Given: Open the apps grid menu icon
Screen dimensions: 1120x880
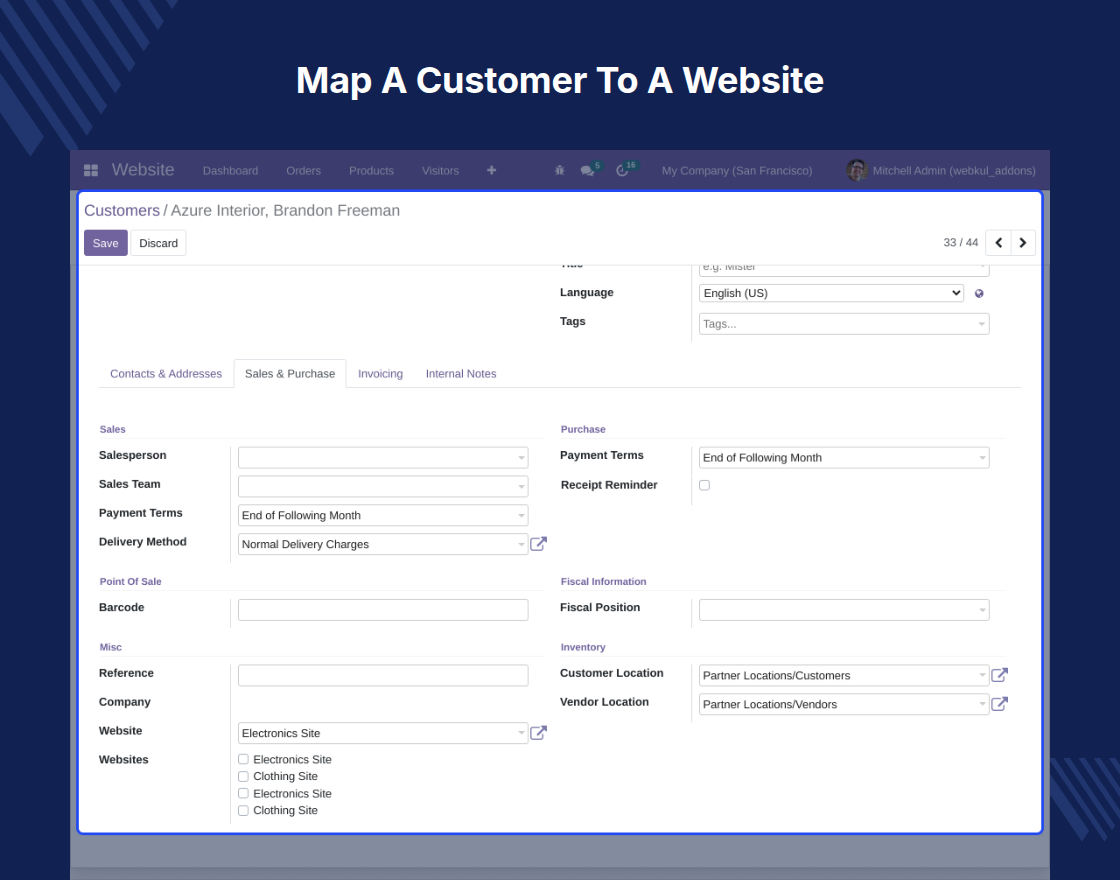Looking at the screenshot, I should tap(91, 170).
